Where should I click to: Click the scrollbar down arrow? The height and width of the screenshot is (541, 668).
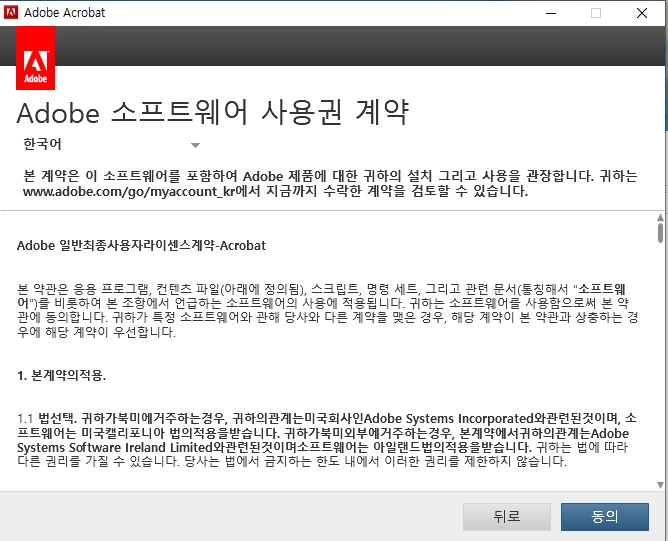[x=660, y=485]
